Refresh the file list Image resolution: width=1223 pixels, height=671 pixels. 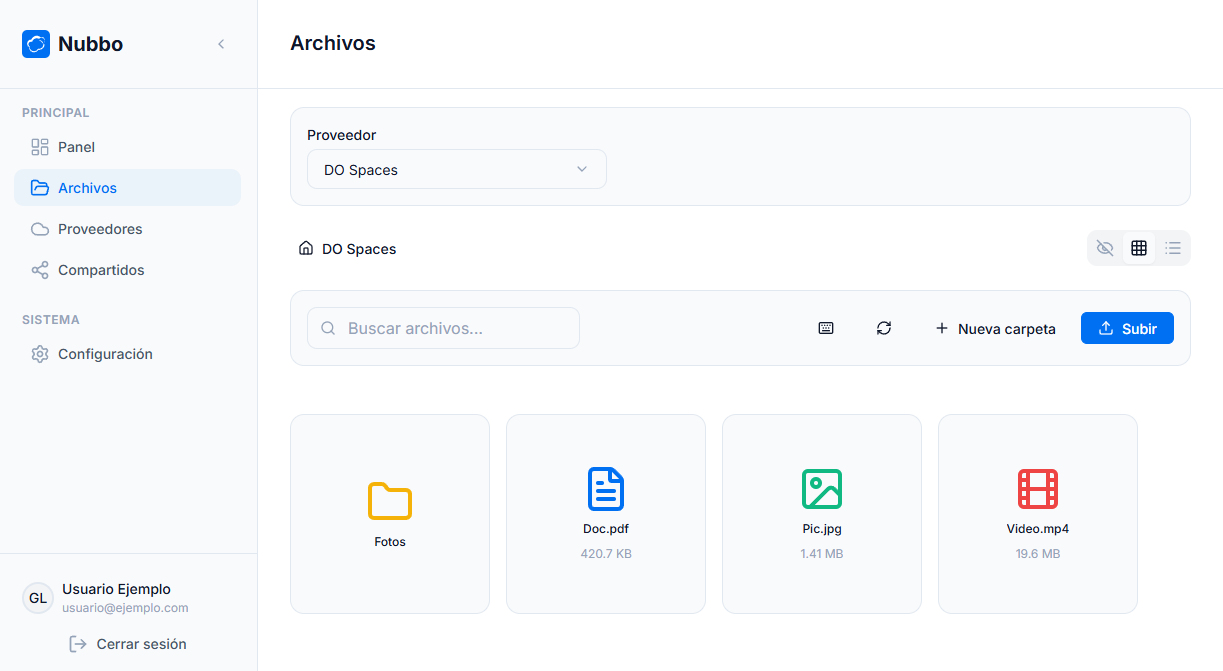tap(884, 328)
